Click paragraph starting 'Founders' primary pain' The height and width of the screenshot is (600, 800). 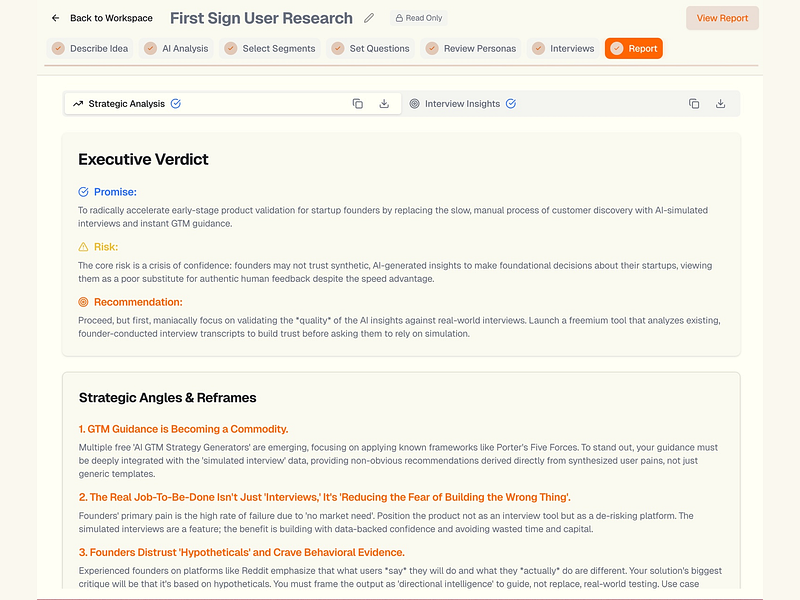coord(386,522)
